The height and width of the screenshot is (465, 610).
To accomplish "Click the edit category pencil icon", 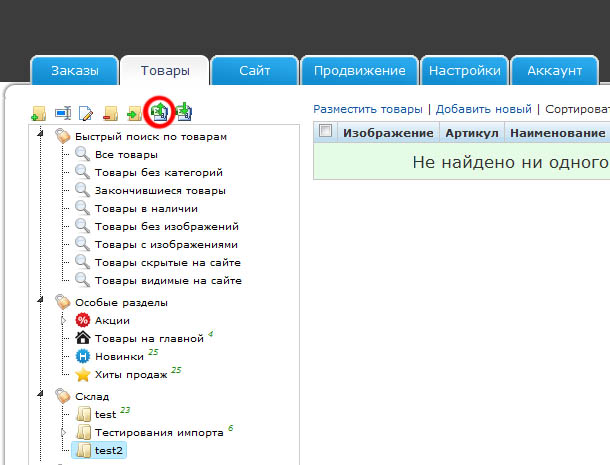I will point(86,113).
